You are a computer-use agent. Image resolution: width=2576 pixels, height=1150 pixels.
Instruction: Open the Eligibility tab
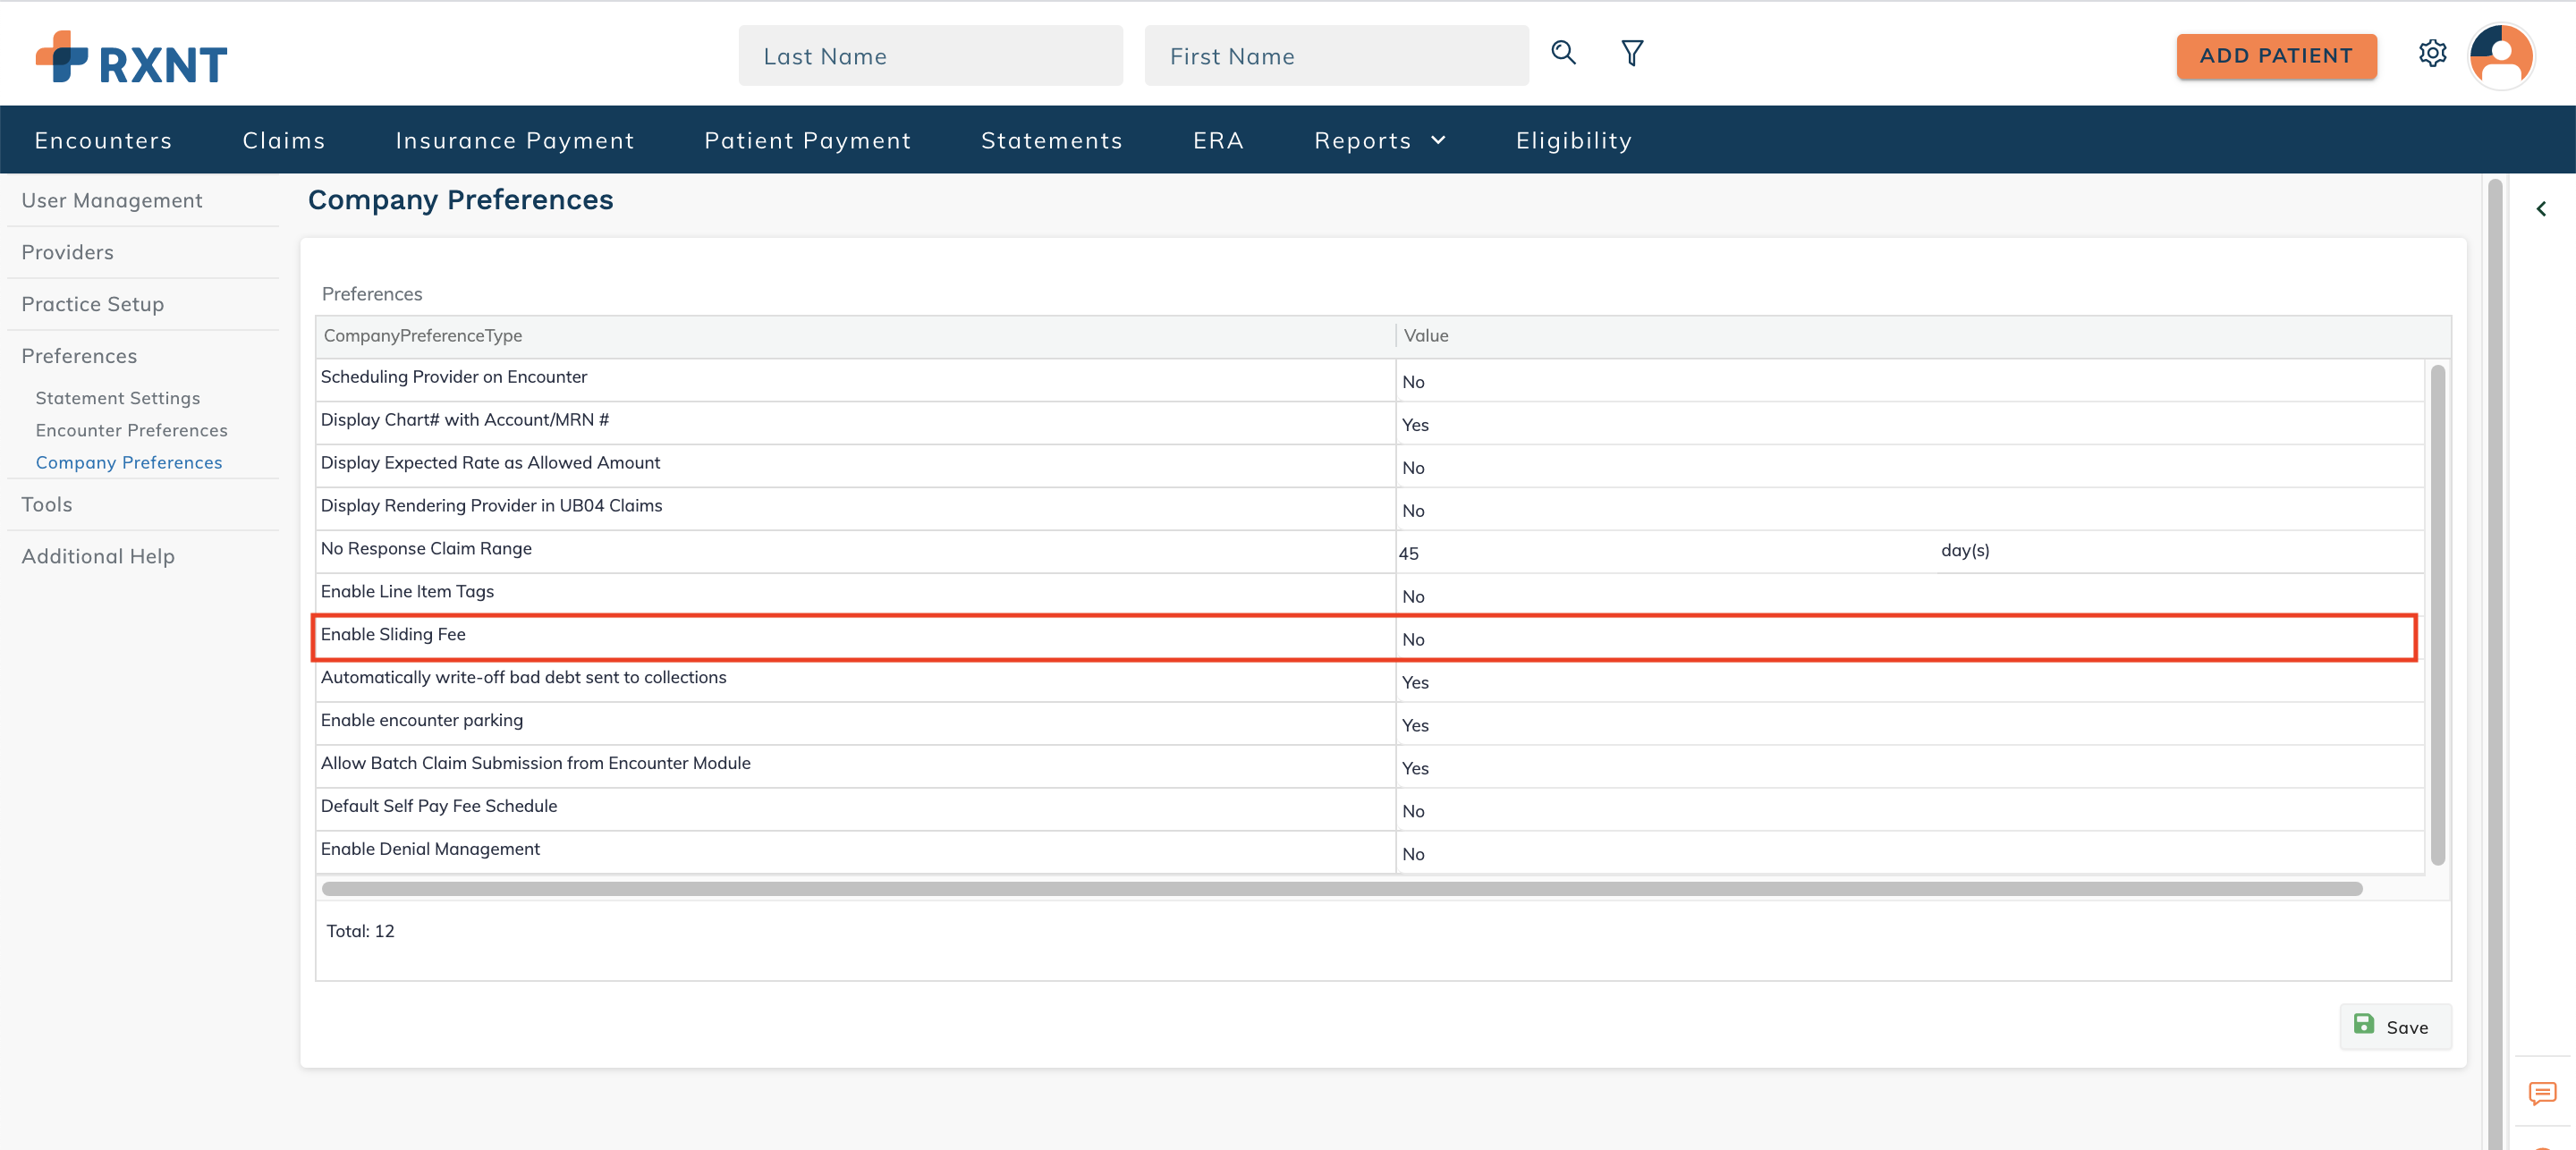coord(1573,140)
